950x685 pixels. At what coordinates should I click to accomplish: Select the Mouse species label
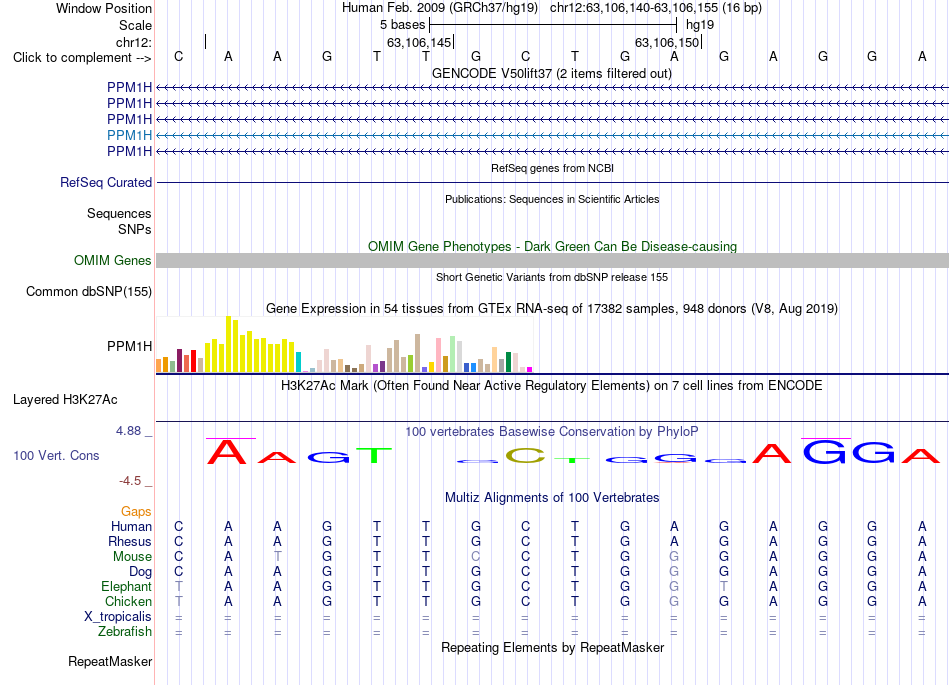(x=133, y=556)
